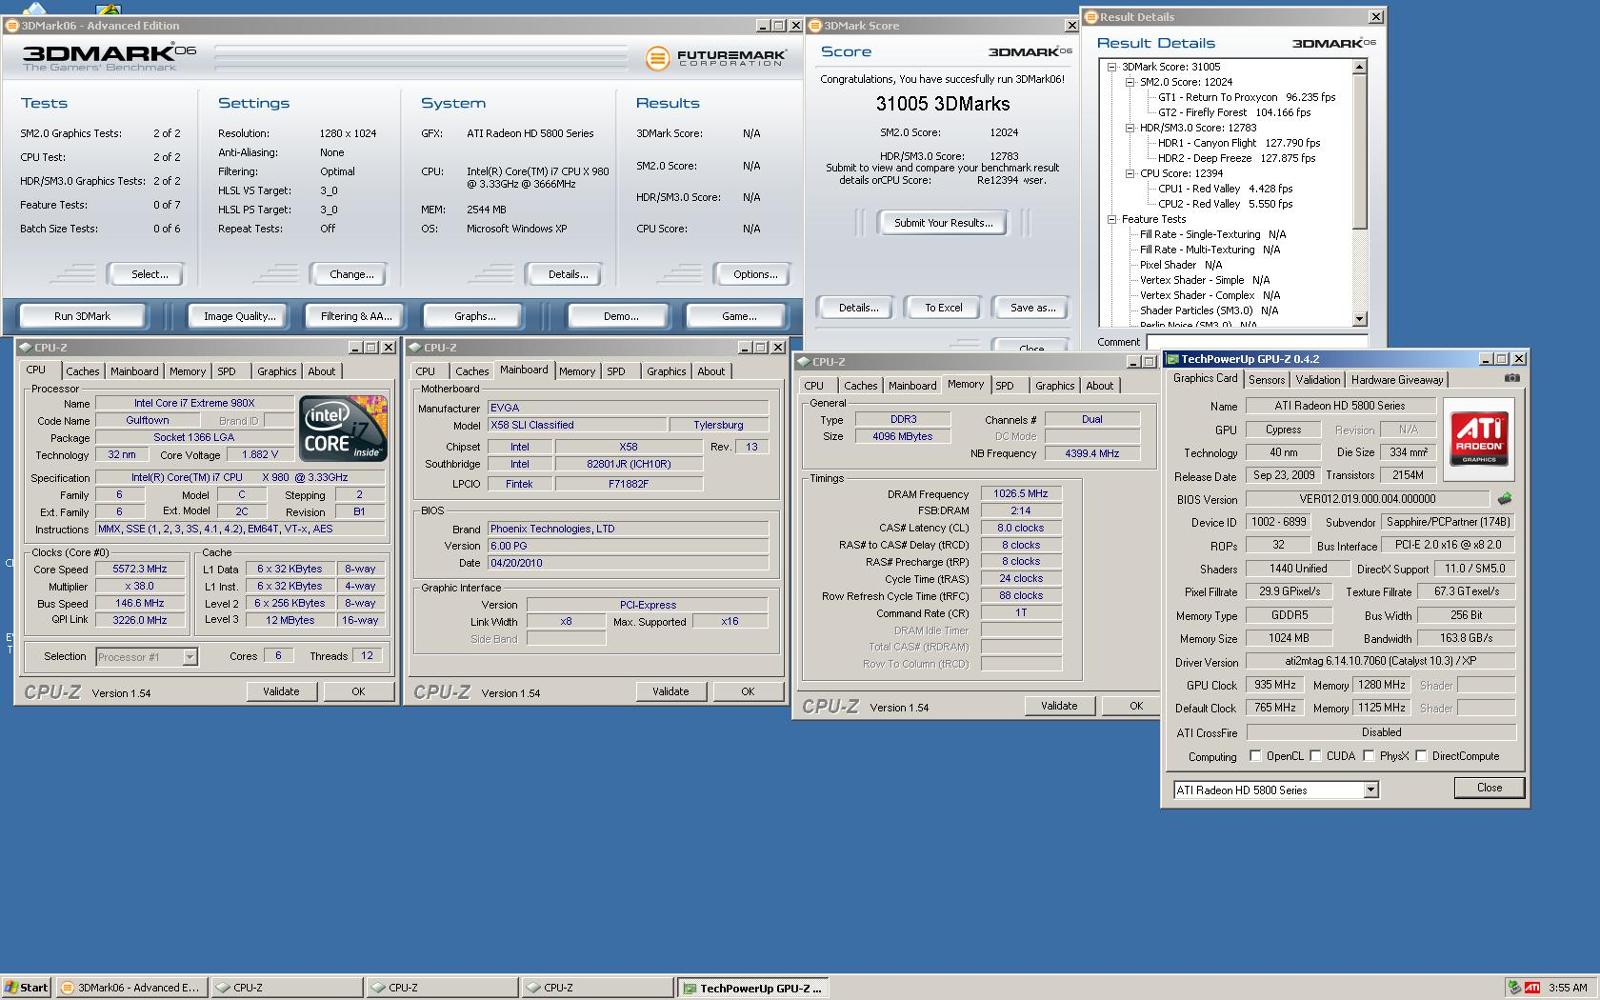Click the 3DMark06 logo in the main window
1600x1000 pixels.
108,56
